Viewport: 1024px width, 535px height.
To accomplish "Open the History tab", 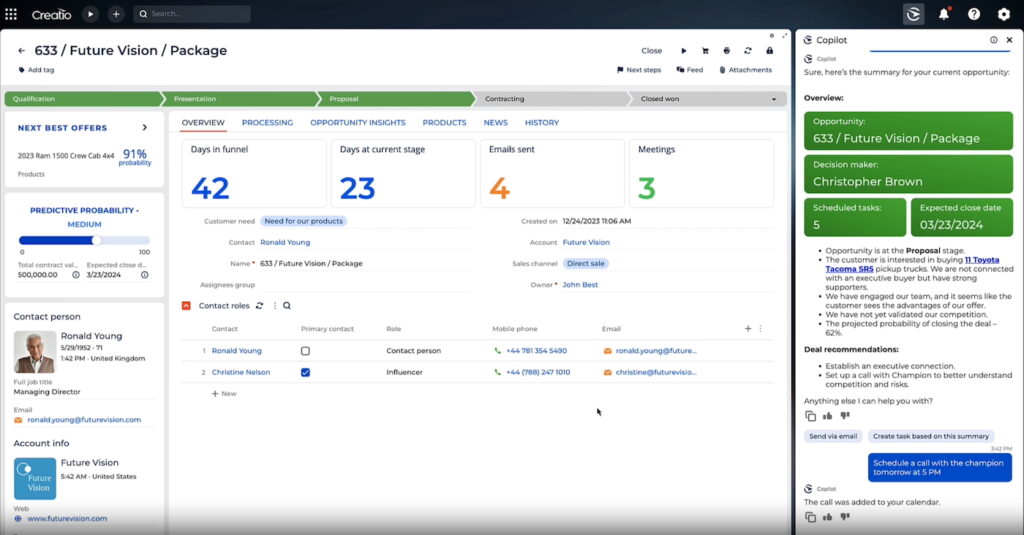I will pos(541,123).
